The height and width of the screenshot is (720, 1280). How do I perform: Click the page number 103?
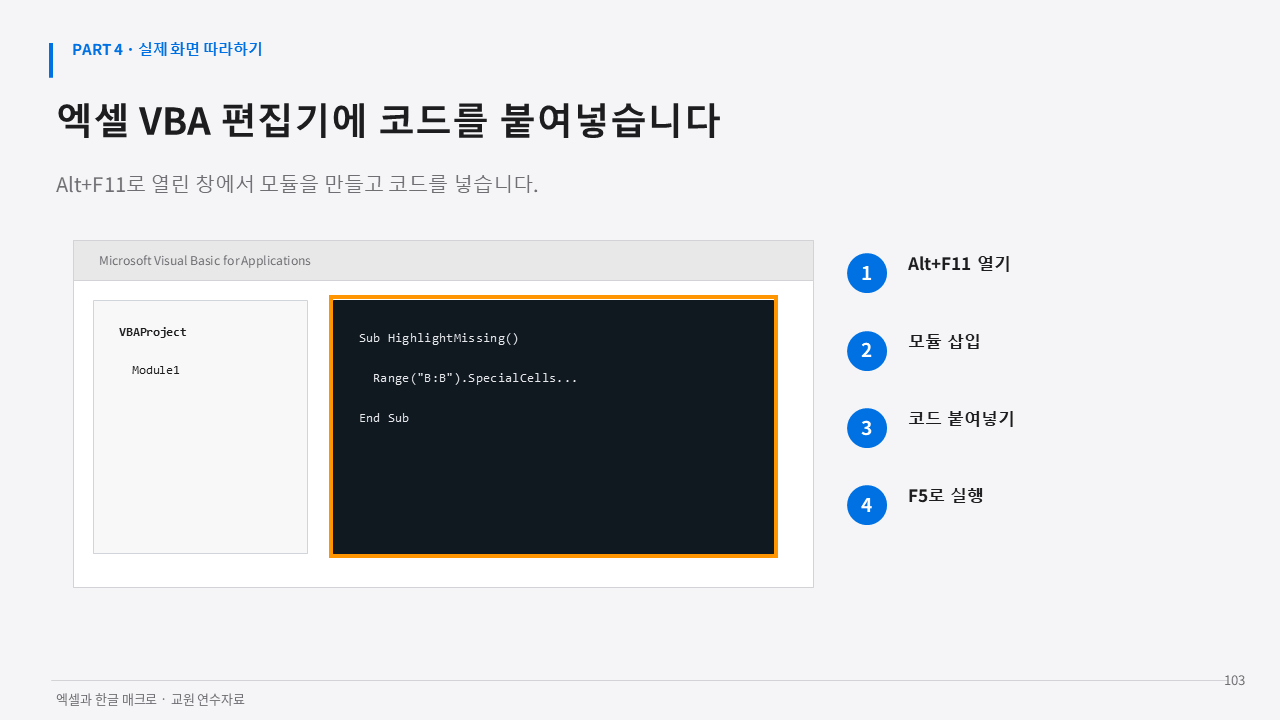point(1235,680)
